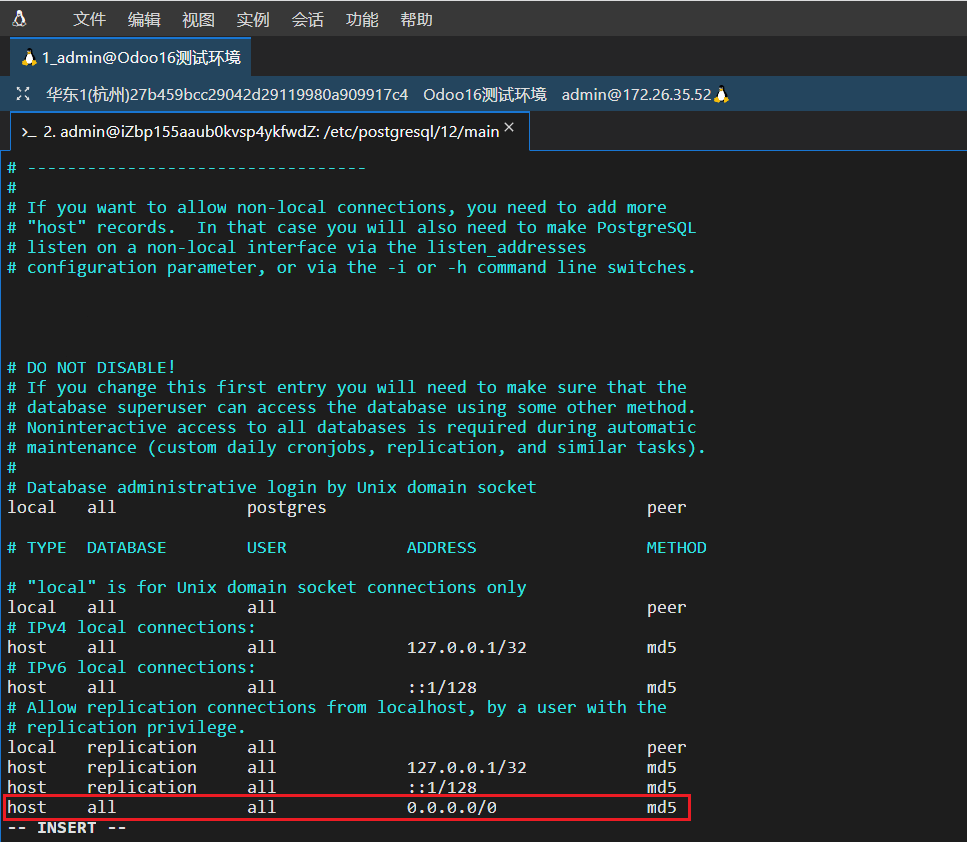The width and height of the screenshot is (967, 842).
Task: Open the 功能 menu
Action: pos(362,20)
